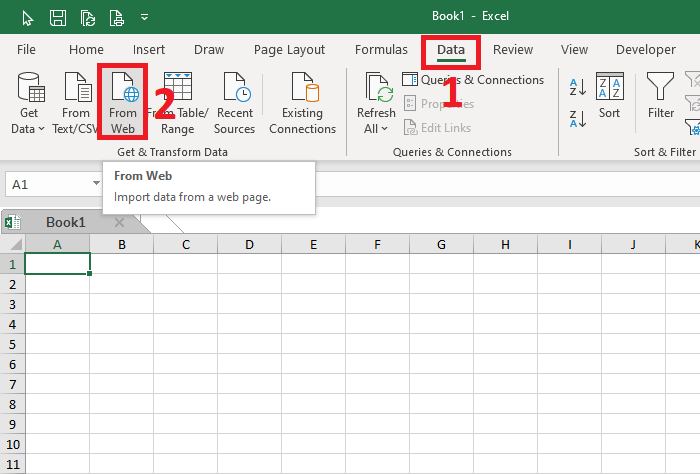This screenshot has height=474, width=700.
Task: Sort Z to A descending
Action: tap(578, 119)
